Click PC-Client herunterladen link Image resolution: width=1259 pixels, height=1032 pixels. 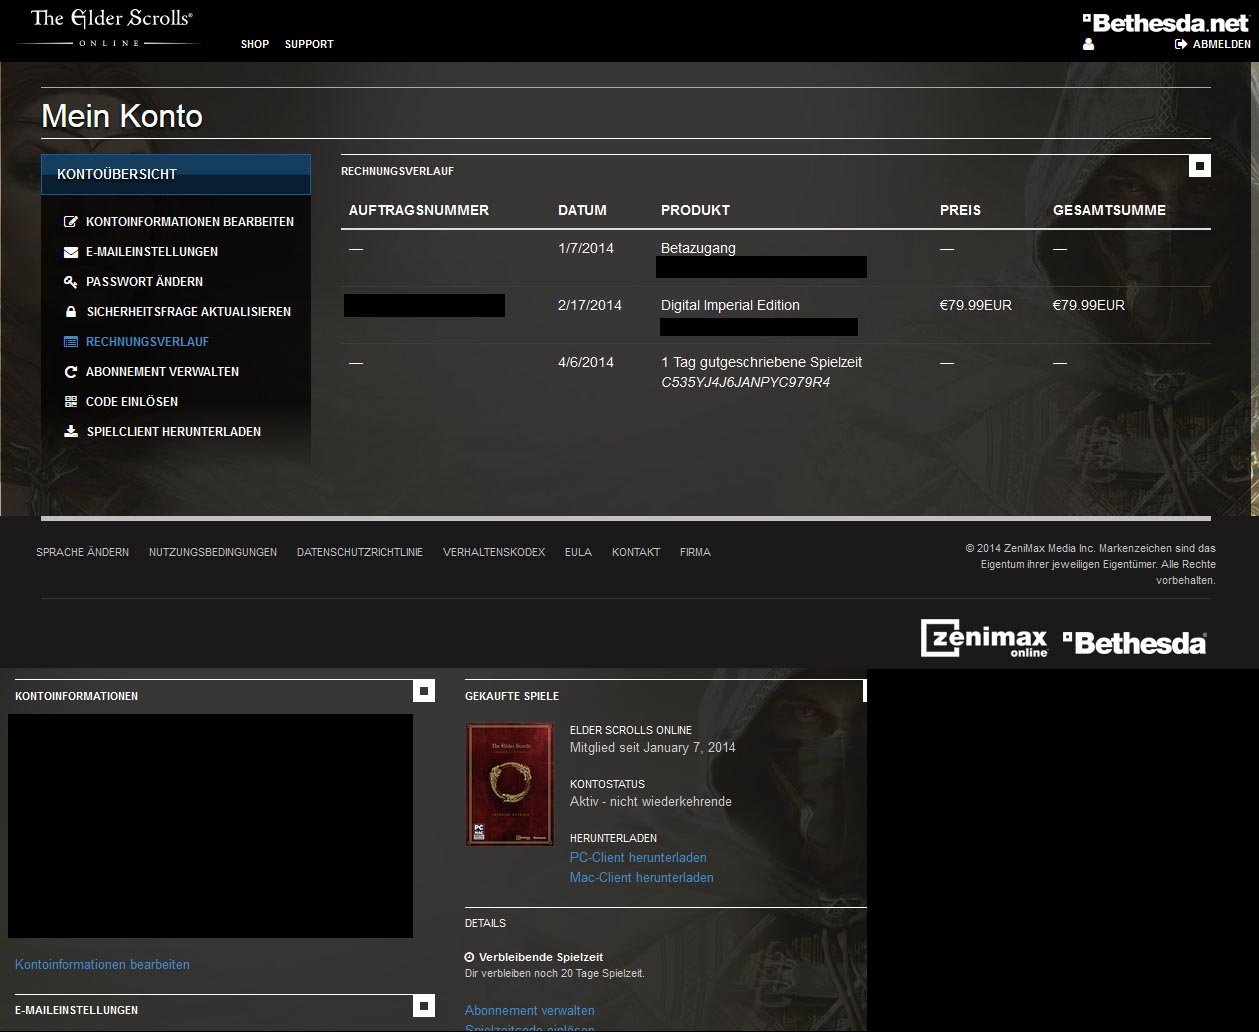tap(638, 857)
